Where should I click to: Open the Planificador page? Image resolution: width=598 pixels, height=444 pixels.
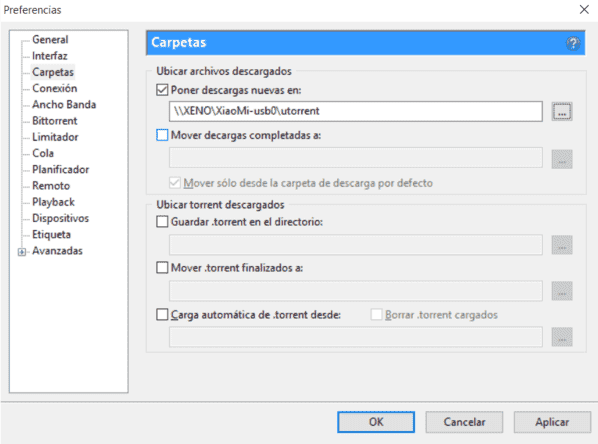60,169
